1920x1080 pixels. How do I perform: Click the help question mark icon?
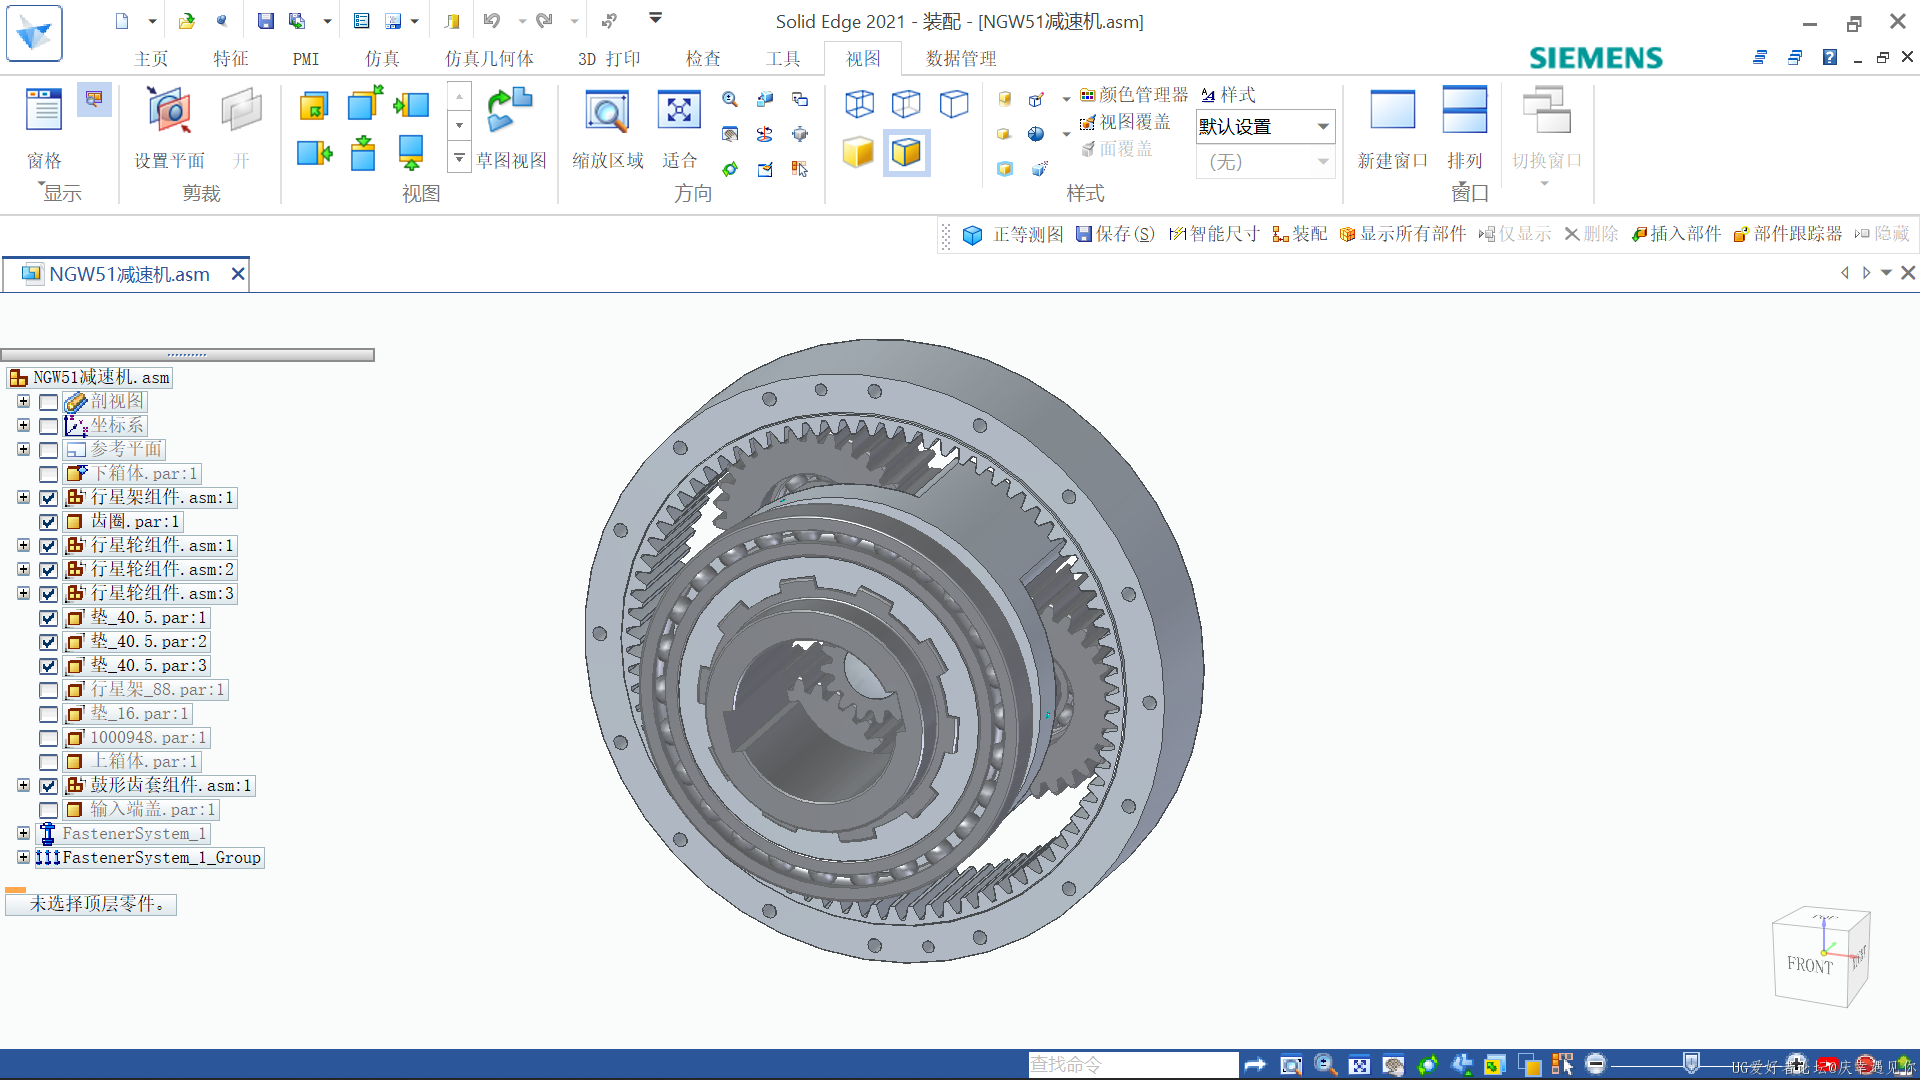point(1829,58)
